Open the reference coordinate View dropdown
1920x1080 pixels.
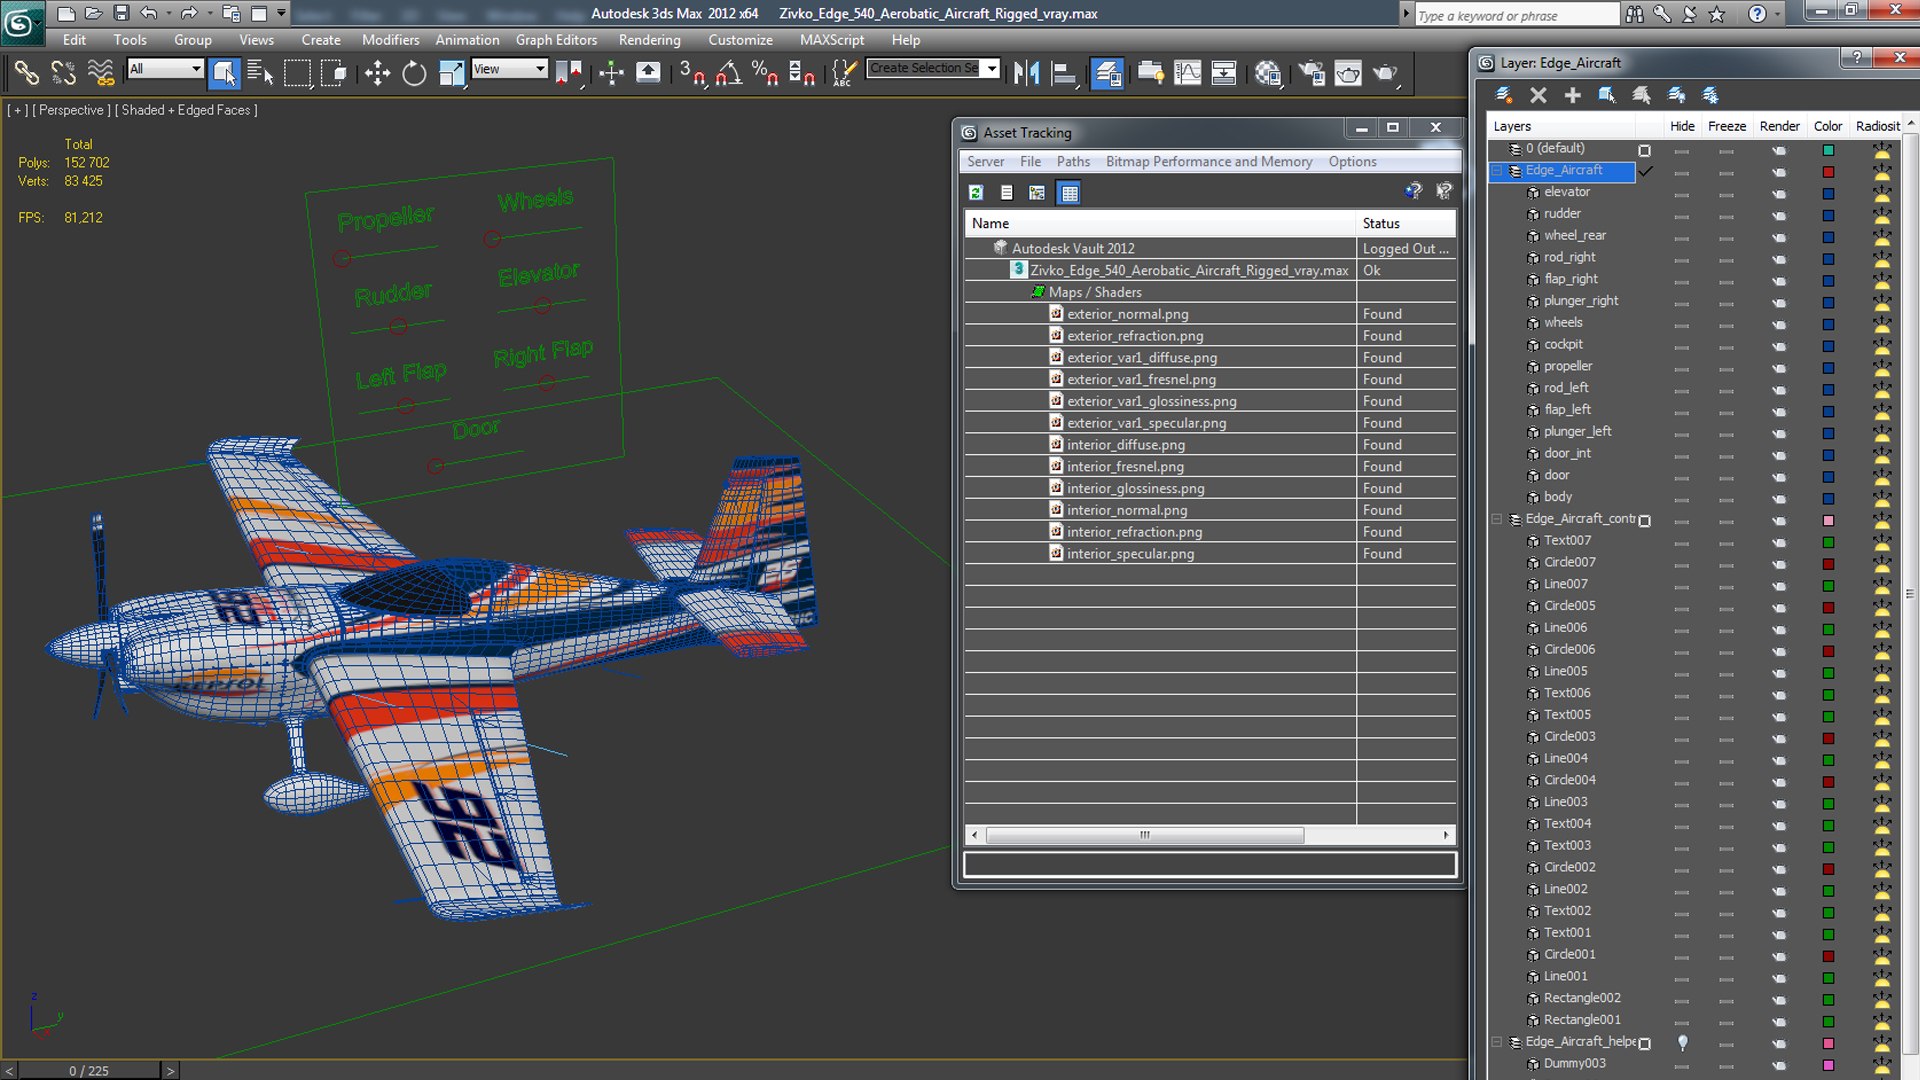[x=509, y=68]
